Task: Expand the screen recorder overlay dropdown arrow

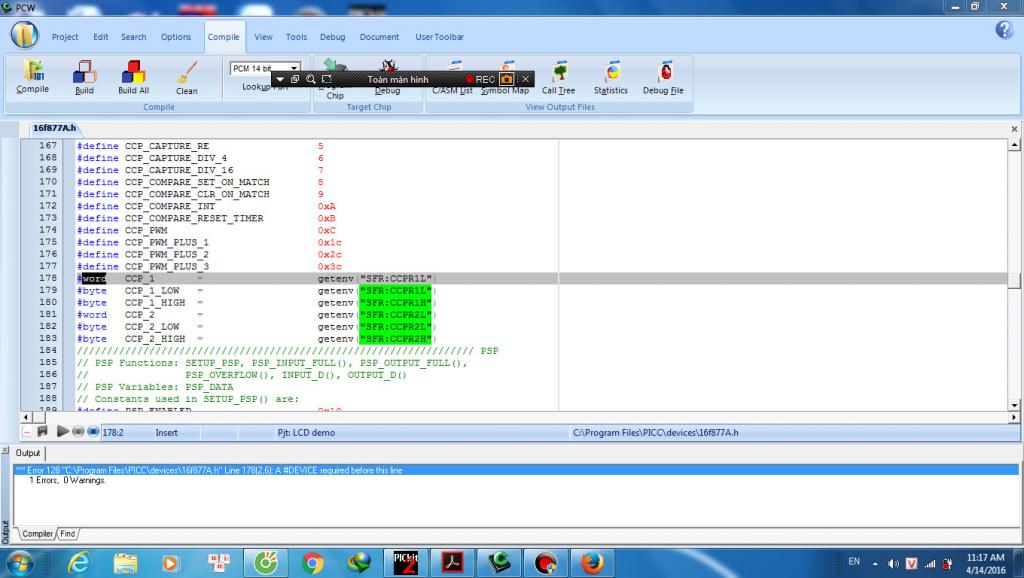Action: 280,79
